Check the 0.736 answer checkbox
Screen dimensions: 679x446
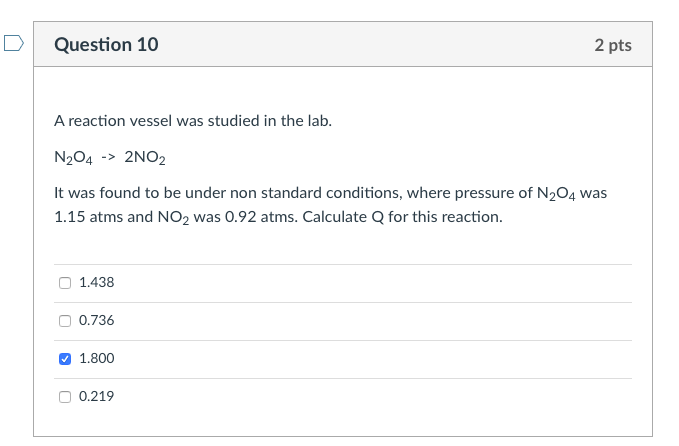pyautogui.click(x=65, y=321)
